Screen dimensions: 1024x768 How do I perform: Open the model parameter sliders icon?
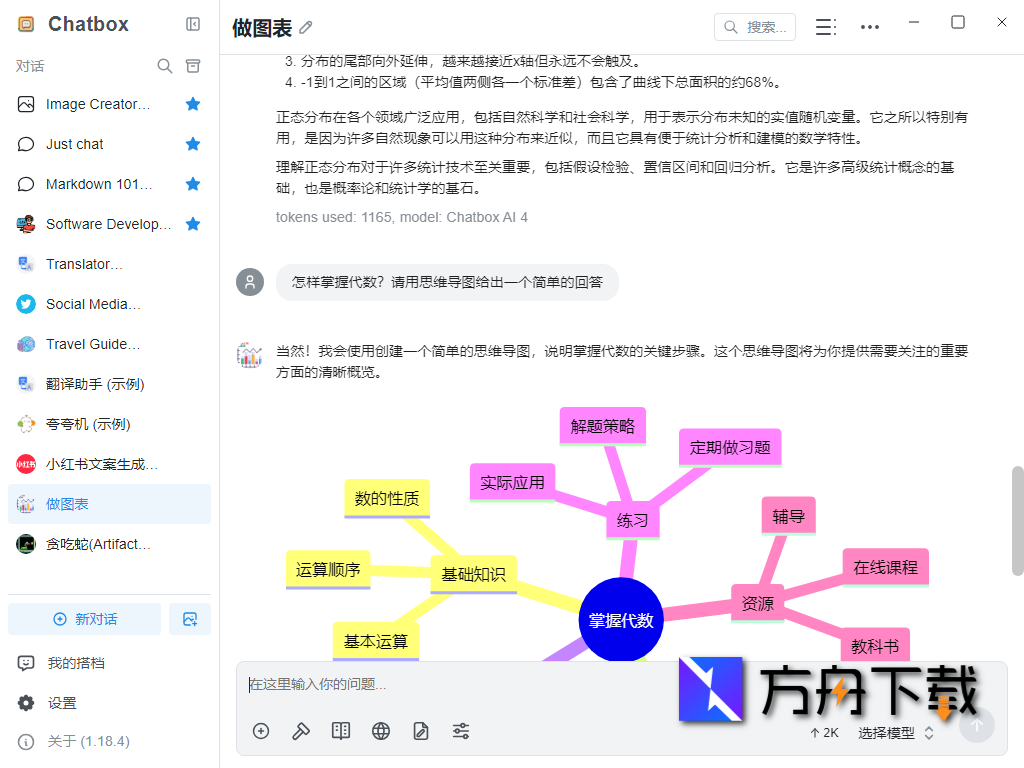(x=460, y=731)
